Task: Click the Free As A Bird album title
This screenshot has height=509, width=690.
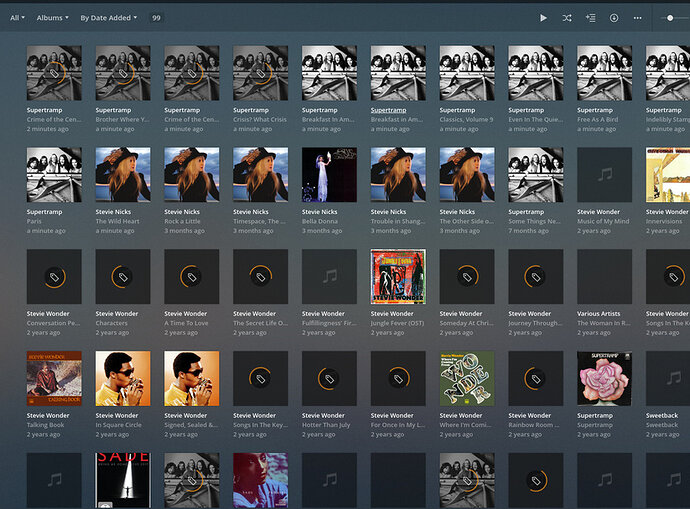Action: pyautogui.click(x=597, y=120)
